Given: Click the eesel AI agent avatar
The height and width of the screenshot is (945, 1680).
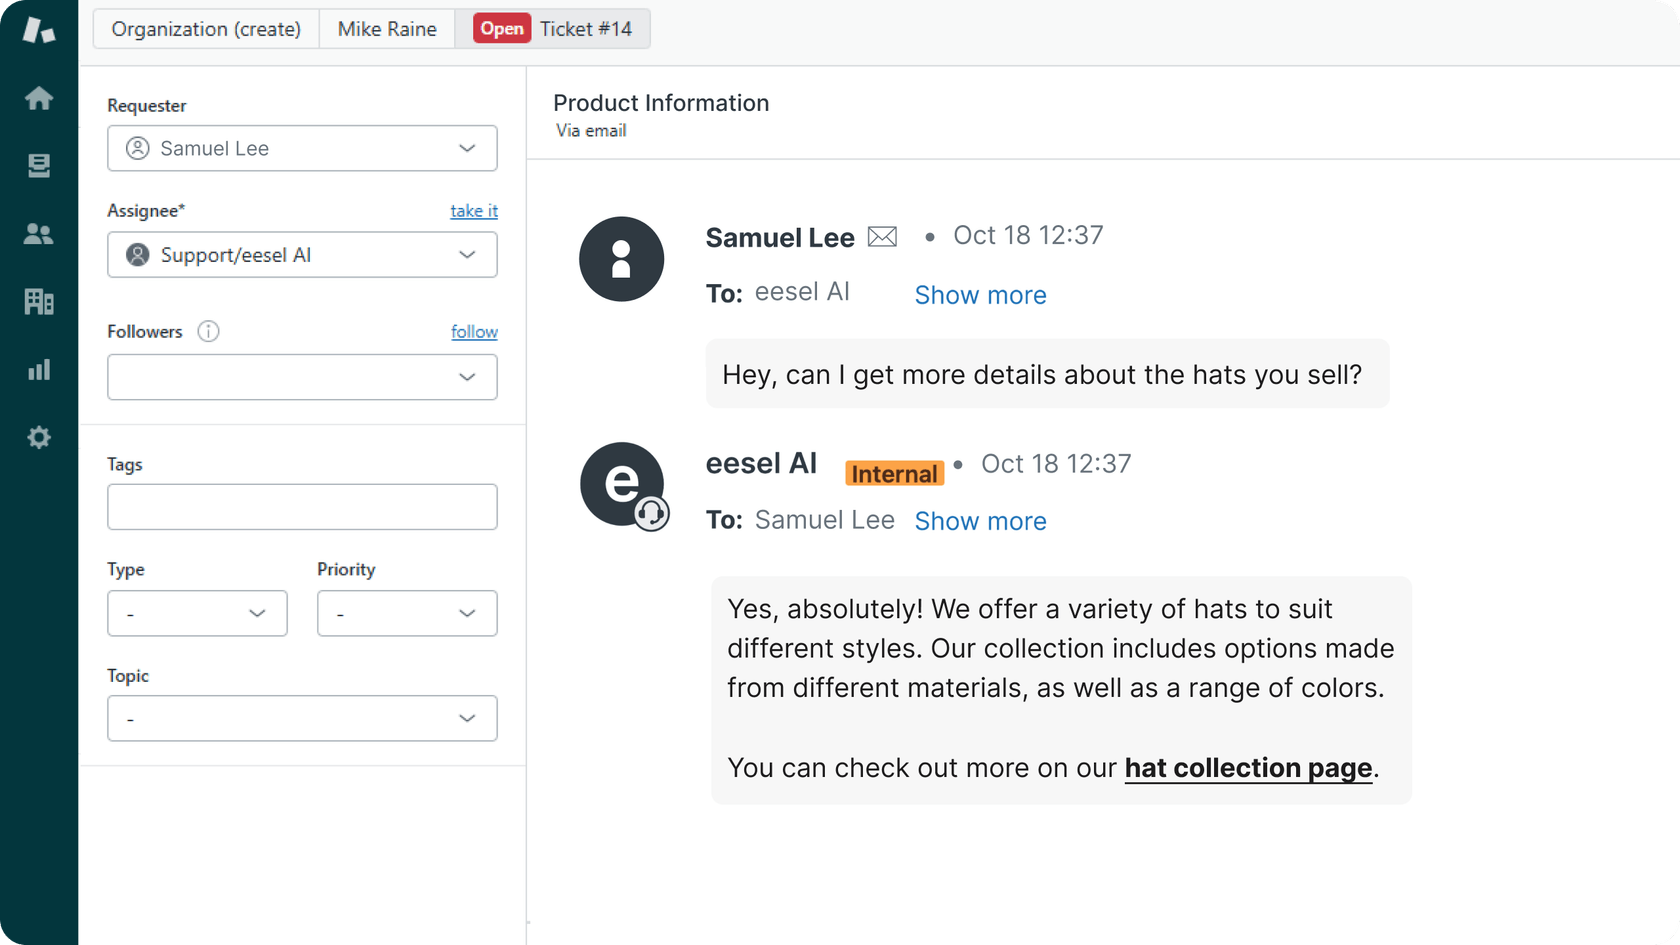Looking at the screenshot, I should click(x=622, y=485).
